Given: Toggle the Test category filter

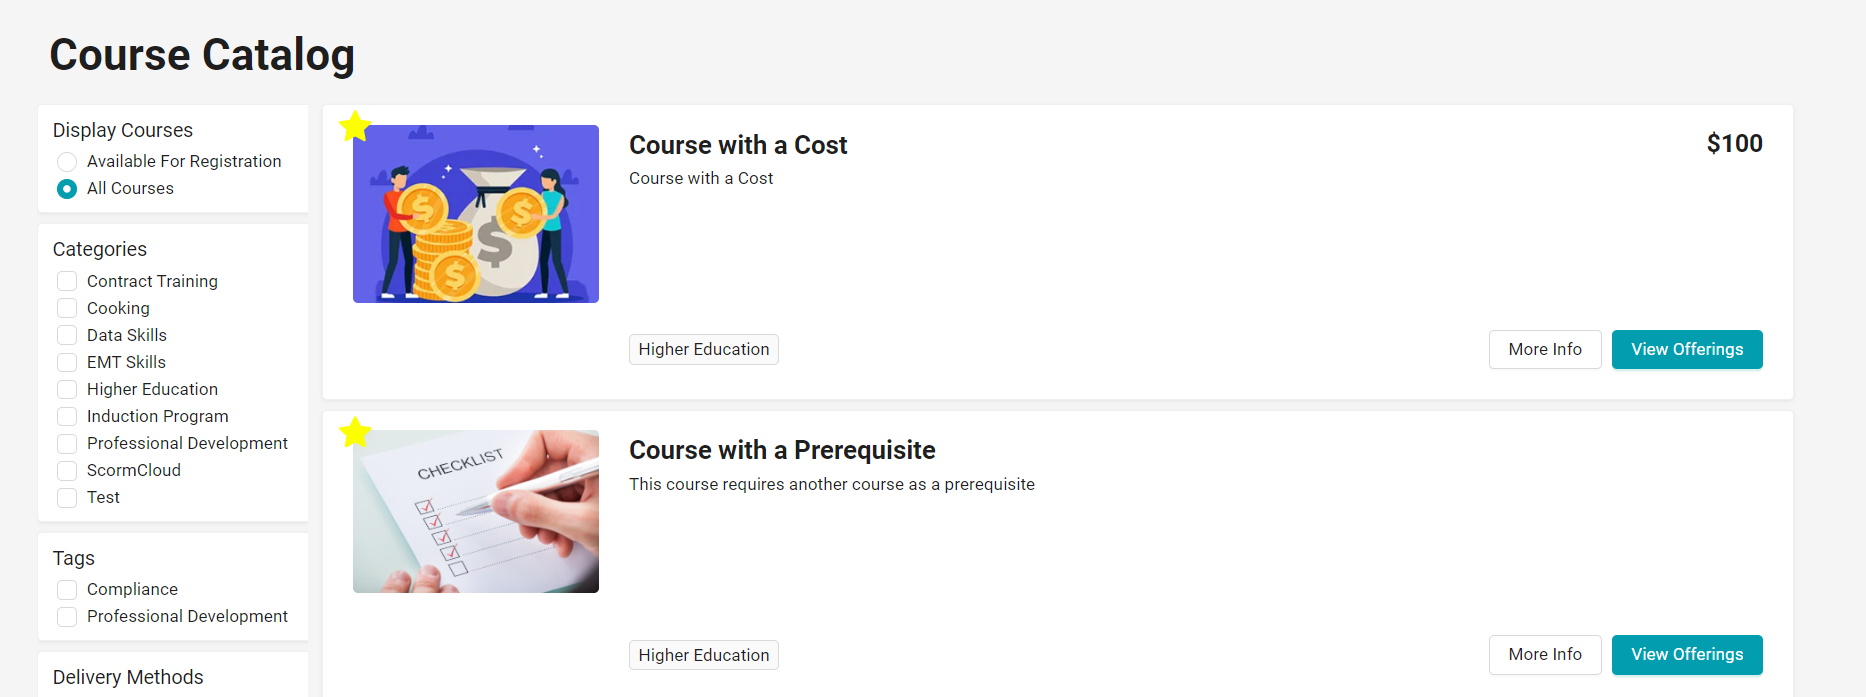Looking at the screenshot, I should tap(66, 497).
